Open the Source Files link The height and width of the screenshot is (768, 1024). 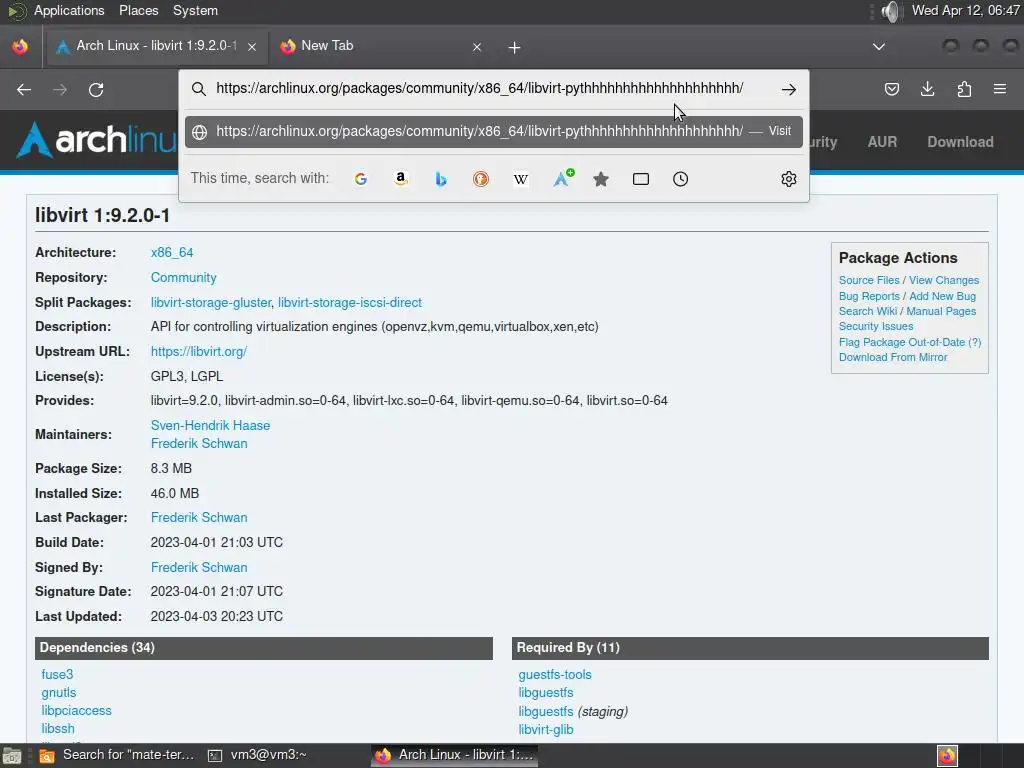[869, 280]
